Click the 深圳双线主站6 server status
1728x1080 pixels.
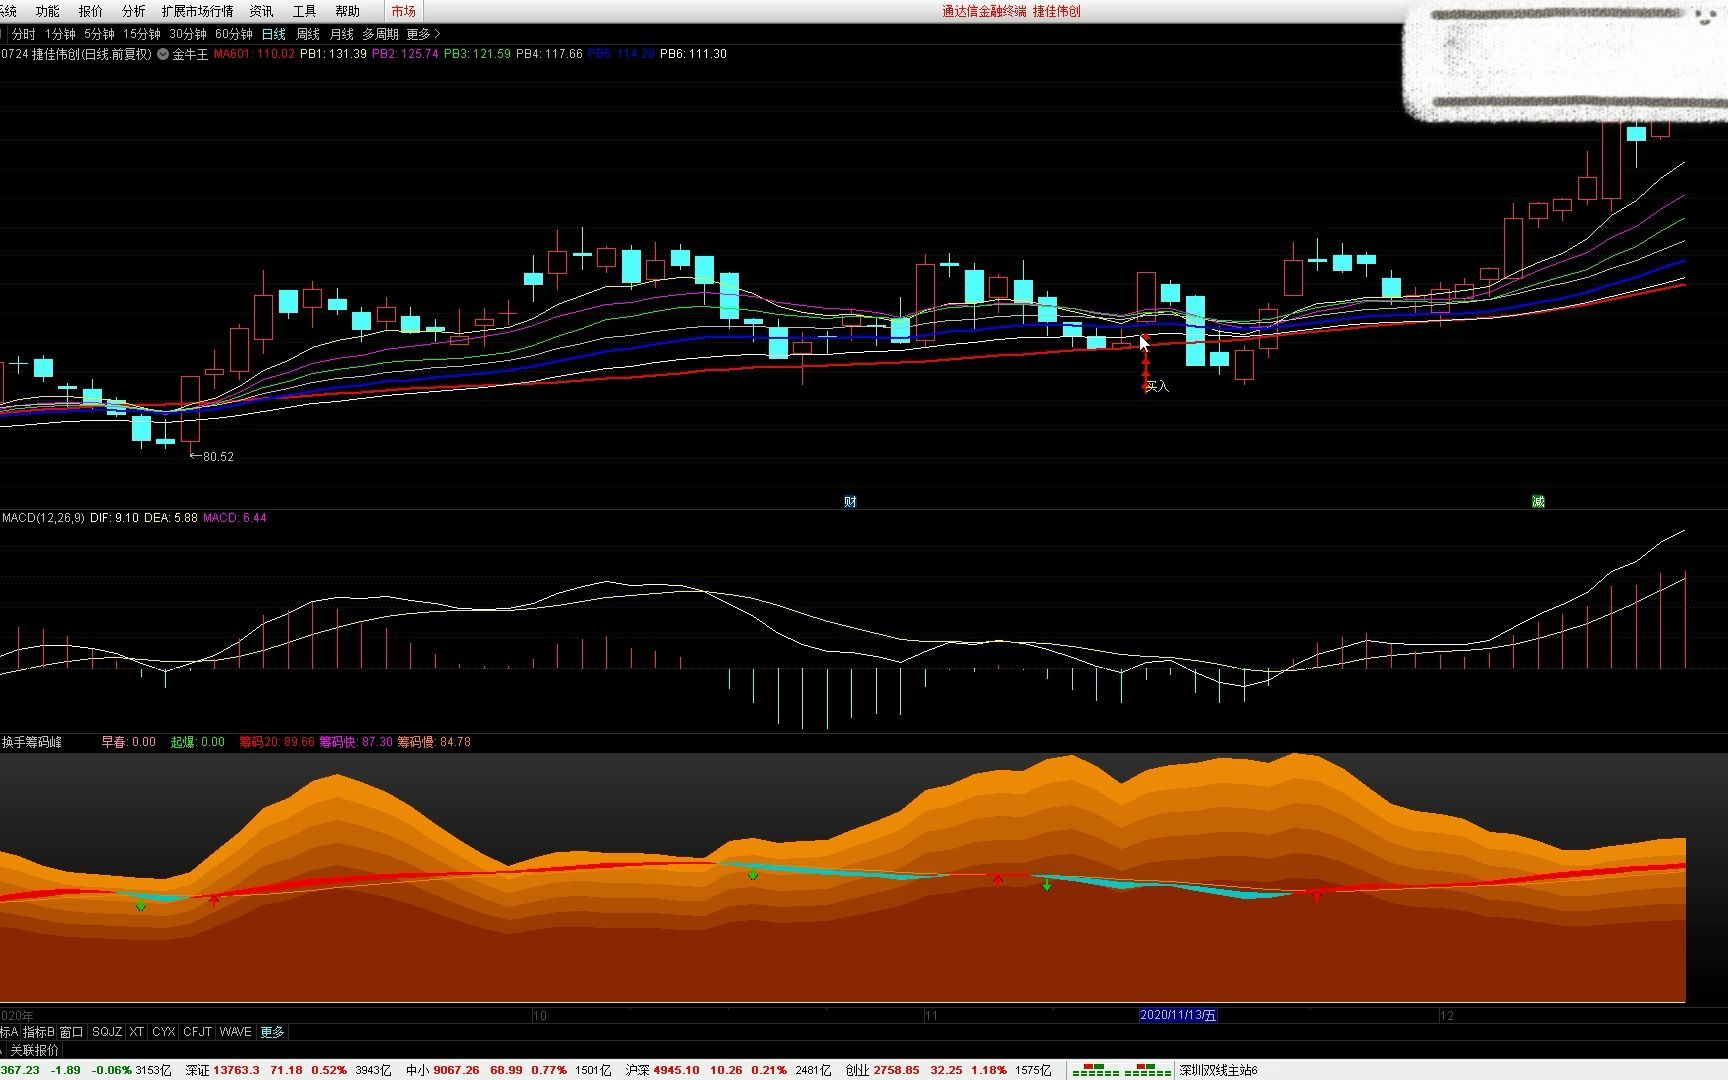(x=1218, y=1070)
